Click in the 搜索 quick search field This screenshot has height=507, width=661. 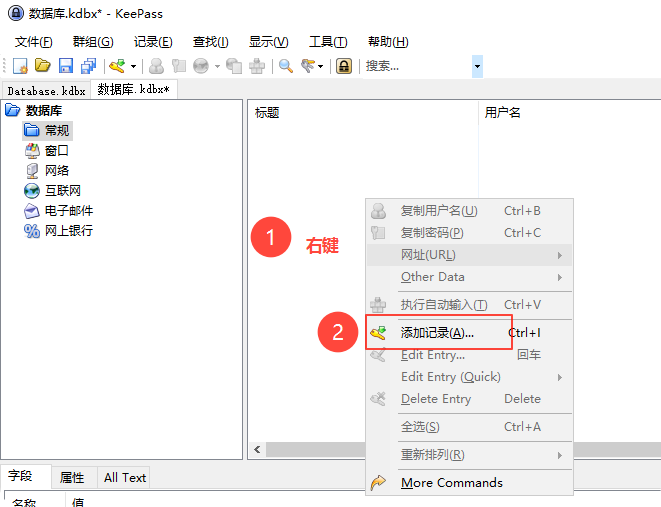[x=417, y=66]
